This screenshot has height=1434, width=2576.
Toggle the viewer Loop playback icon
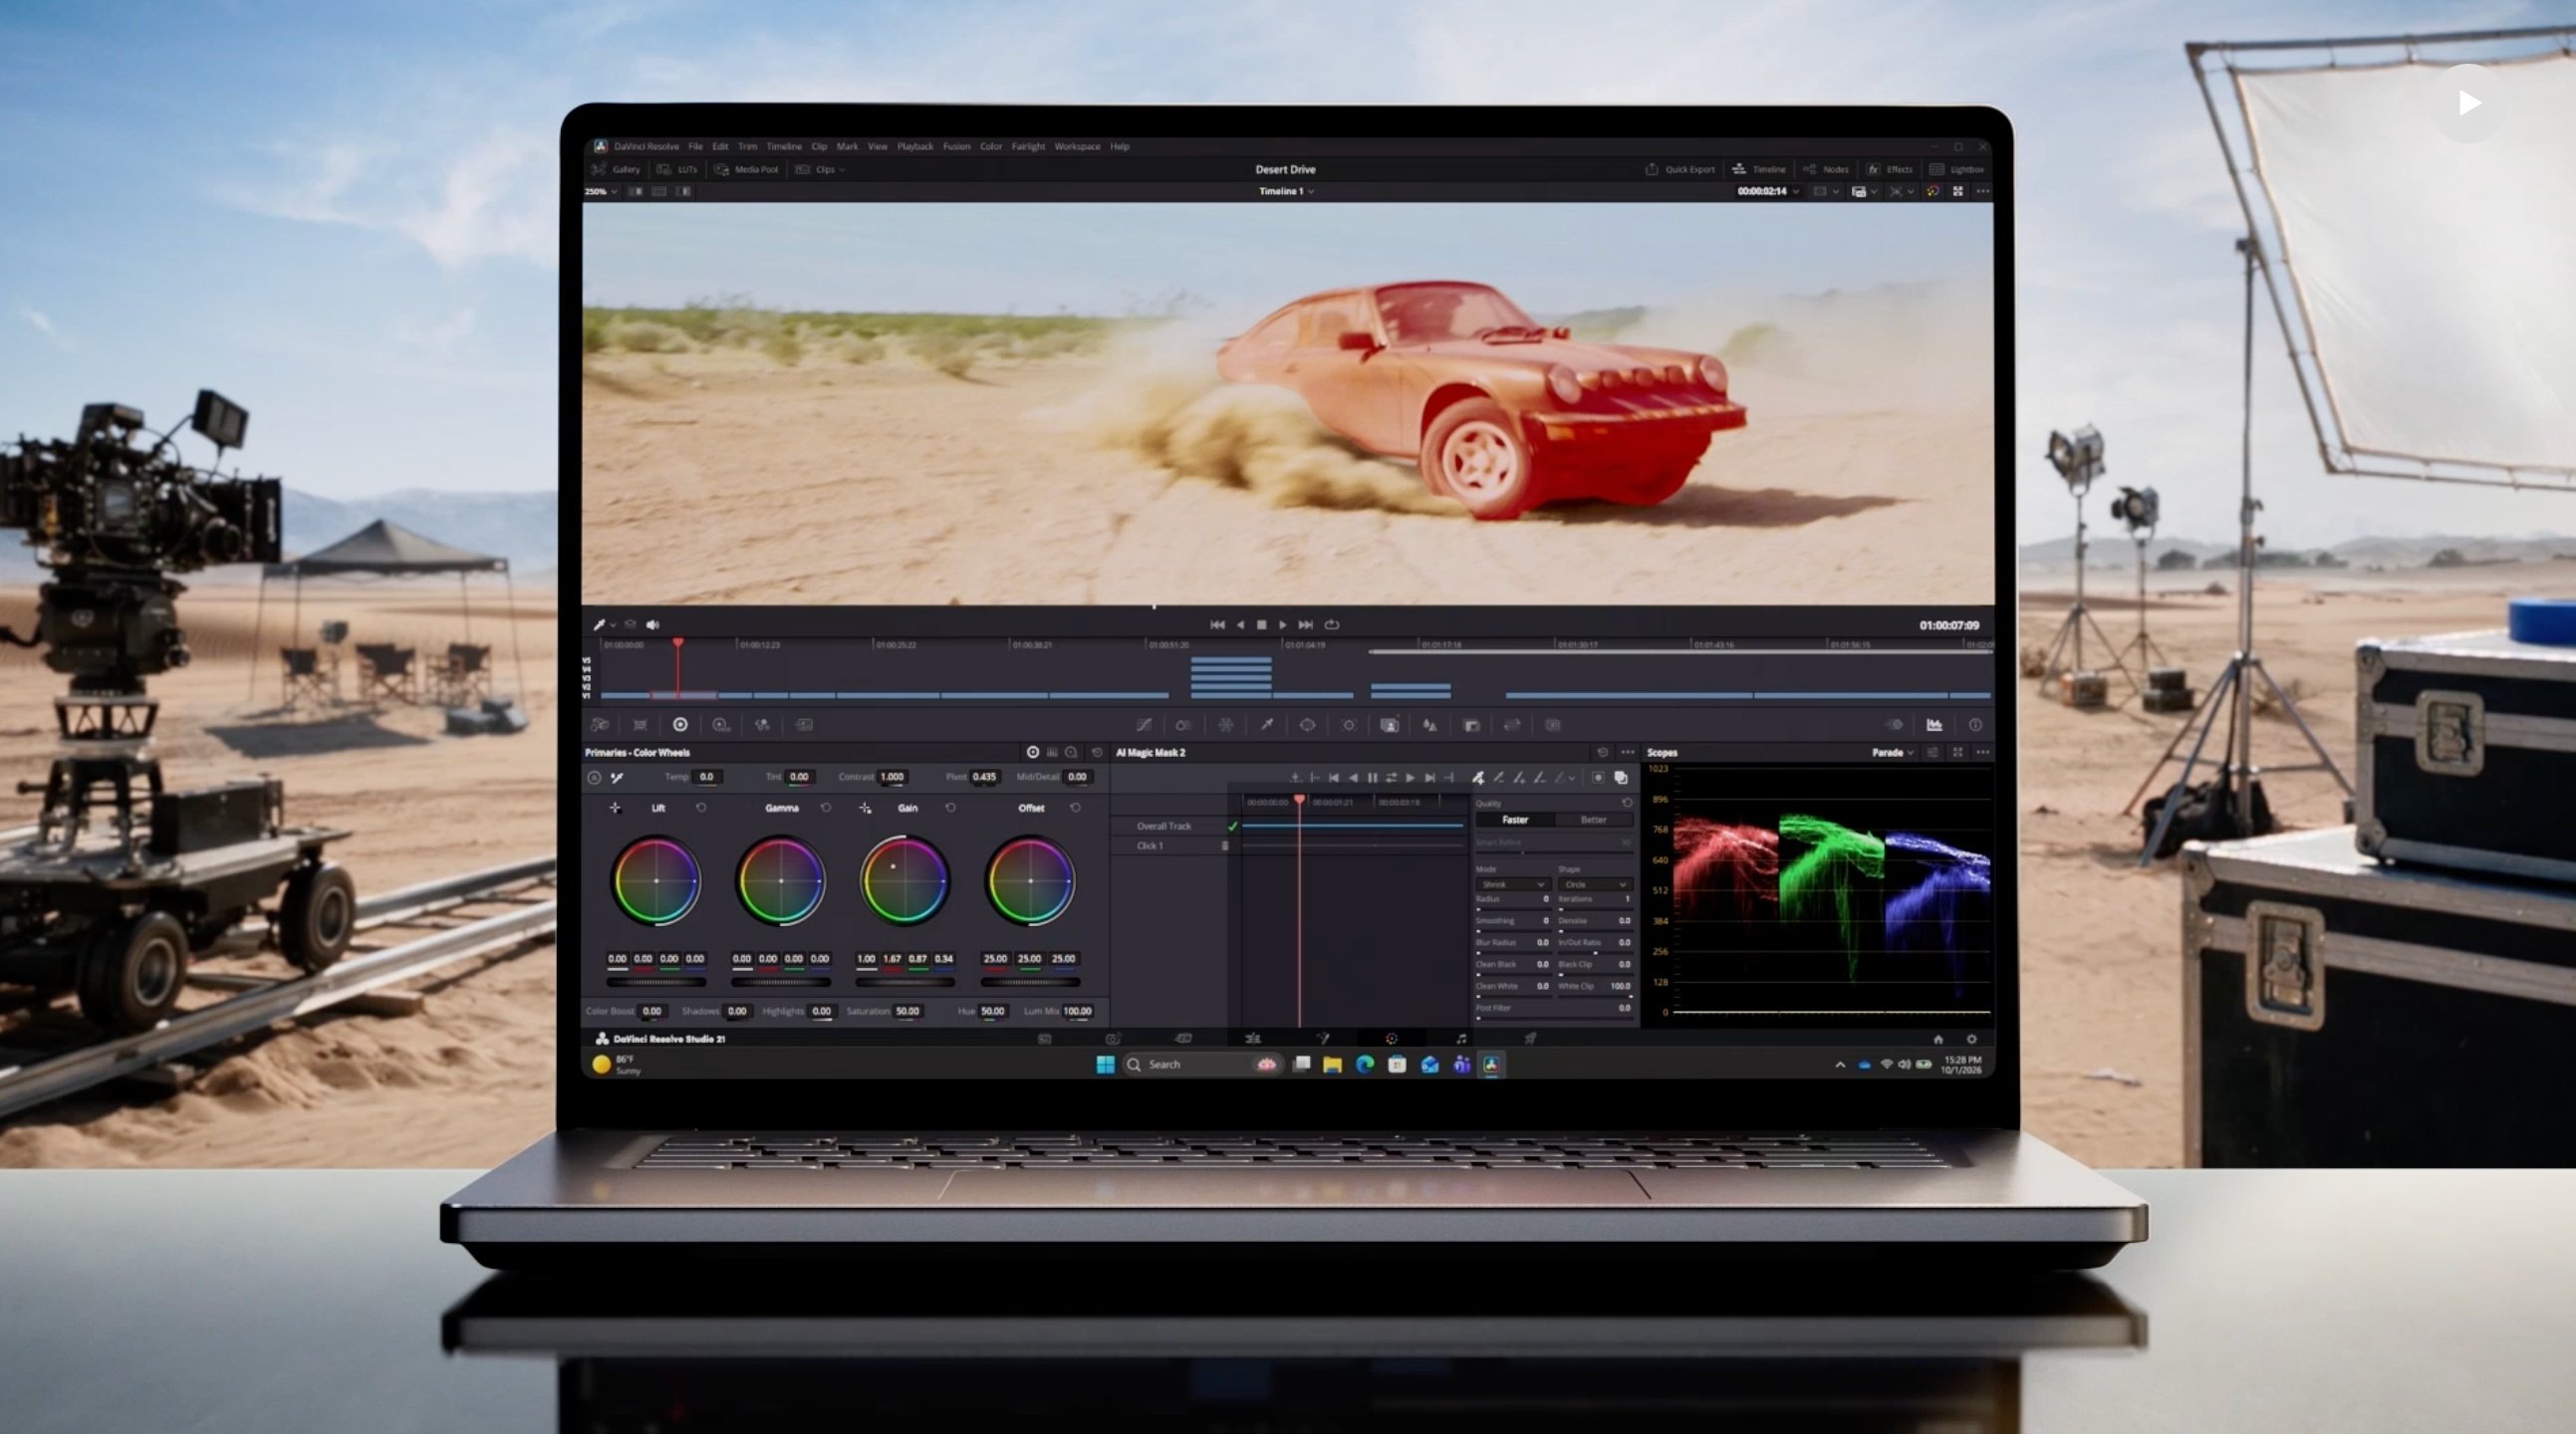pyautogui.click(x=1332, y=625)
